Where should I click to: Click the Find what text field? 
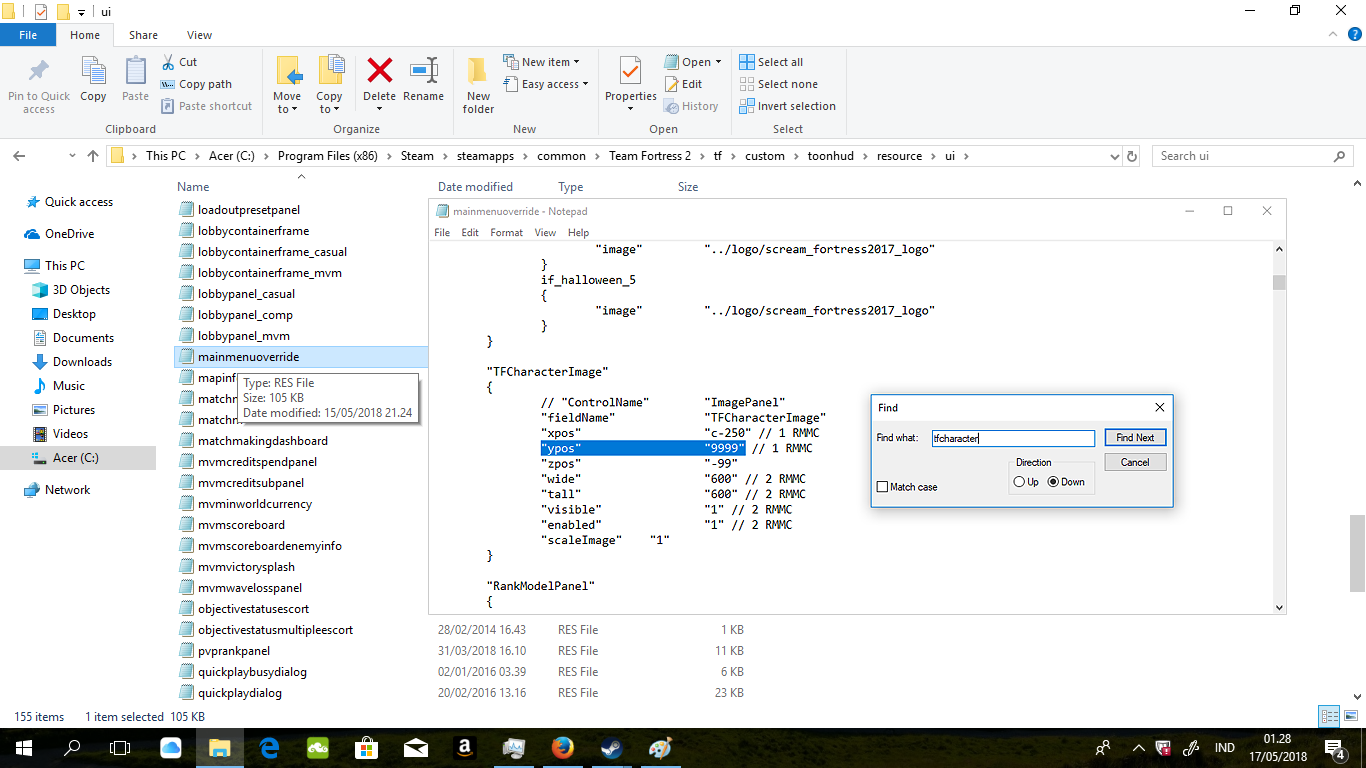click(1013, 438)
